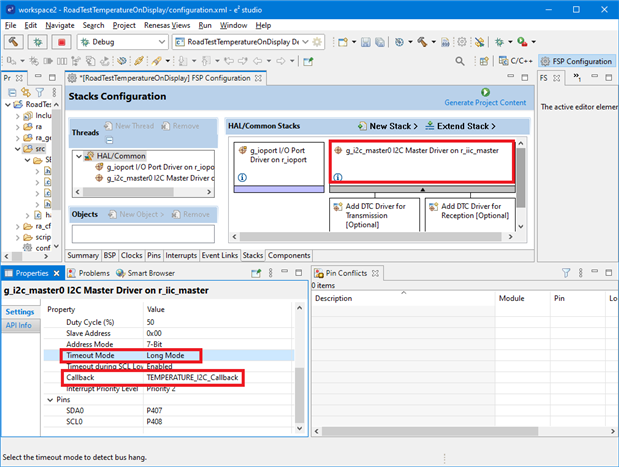
Task: Collapse the Pins section in Properties
Action: click(x=53, y=398)
